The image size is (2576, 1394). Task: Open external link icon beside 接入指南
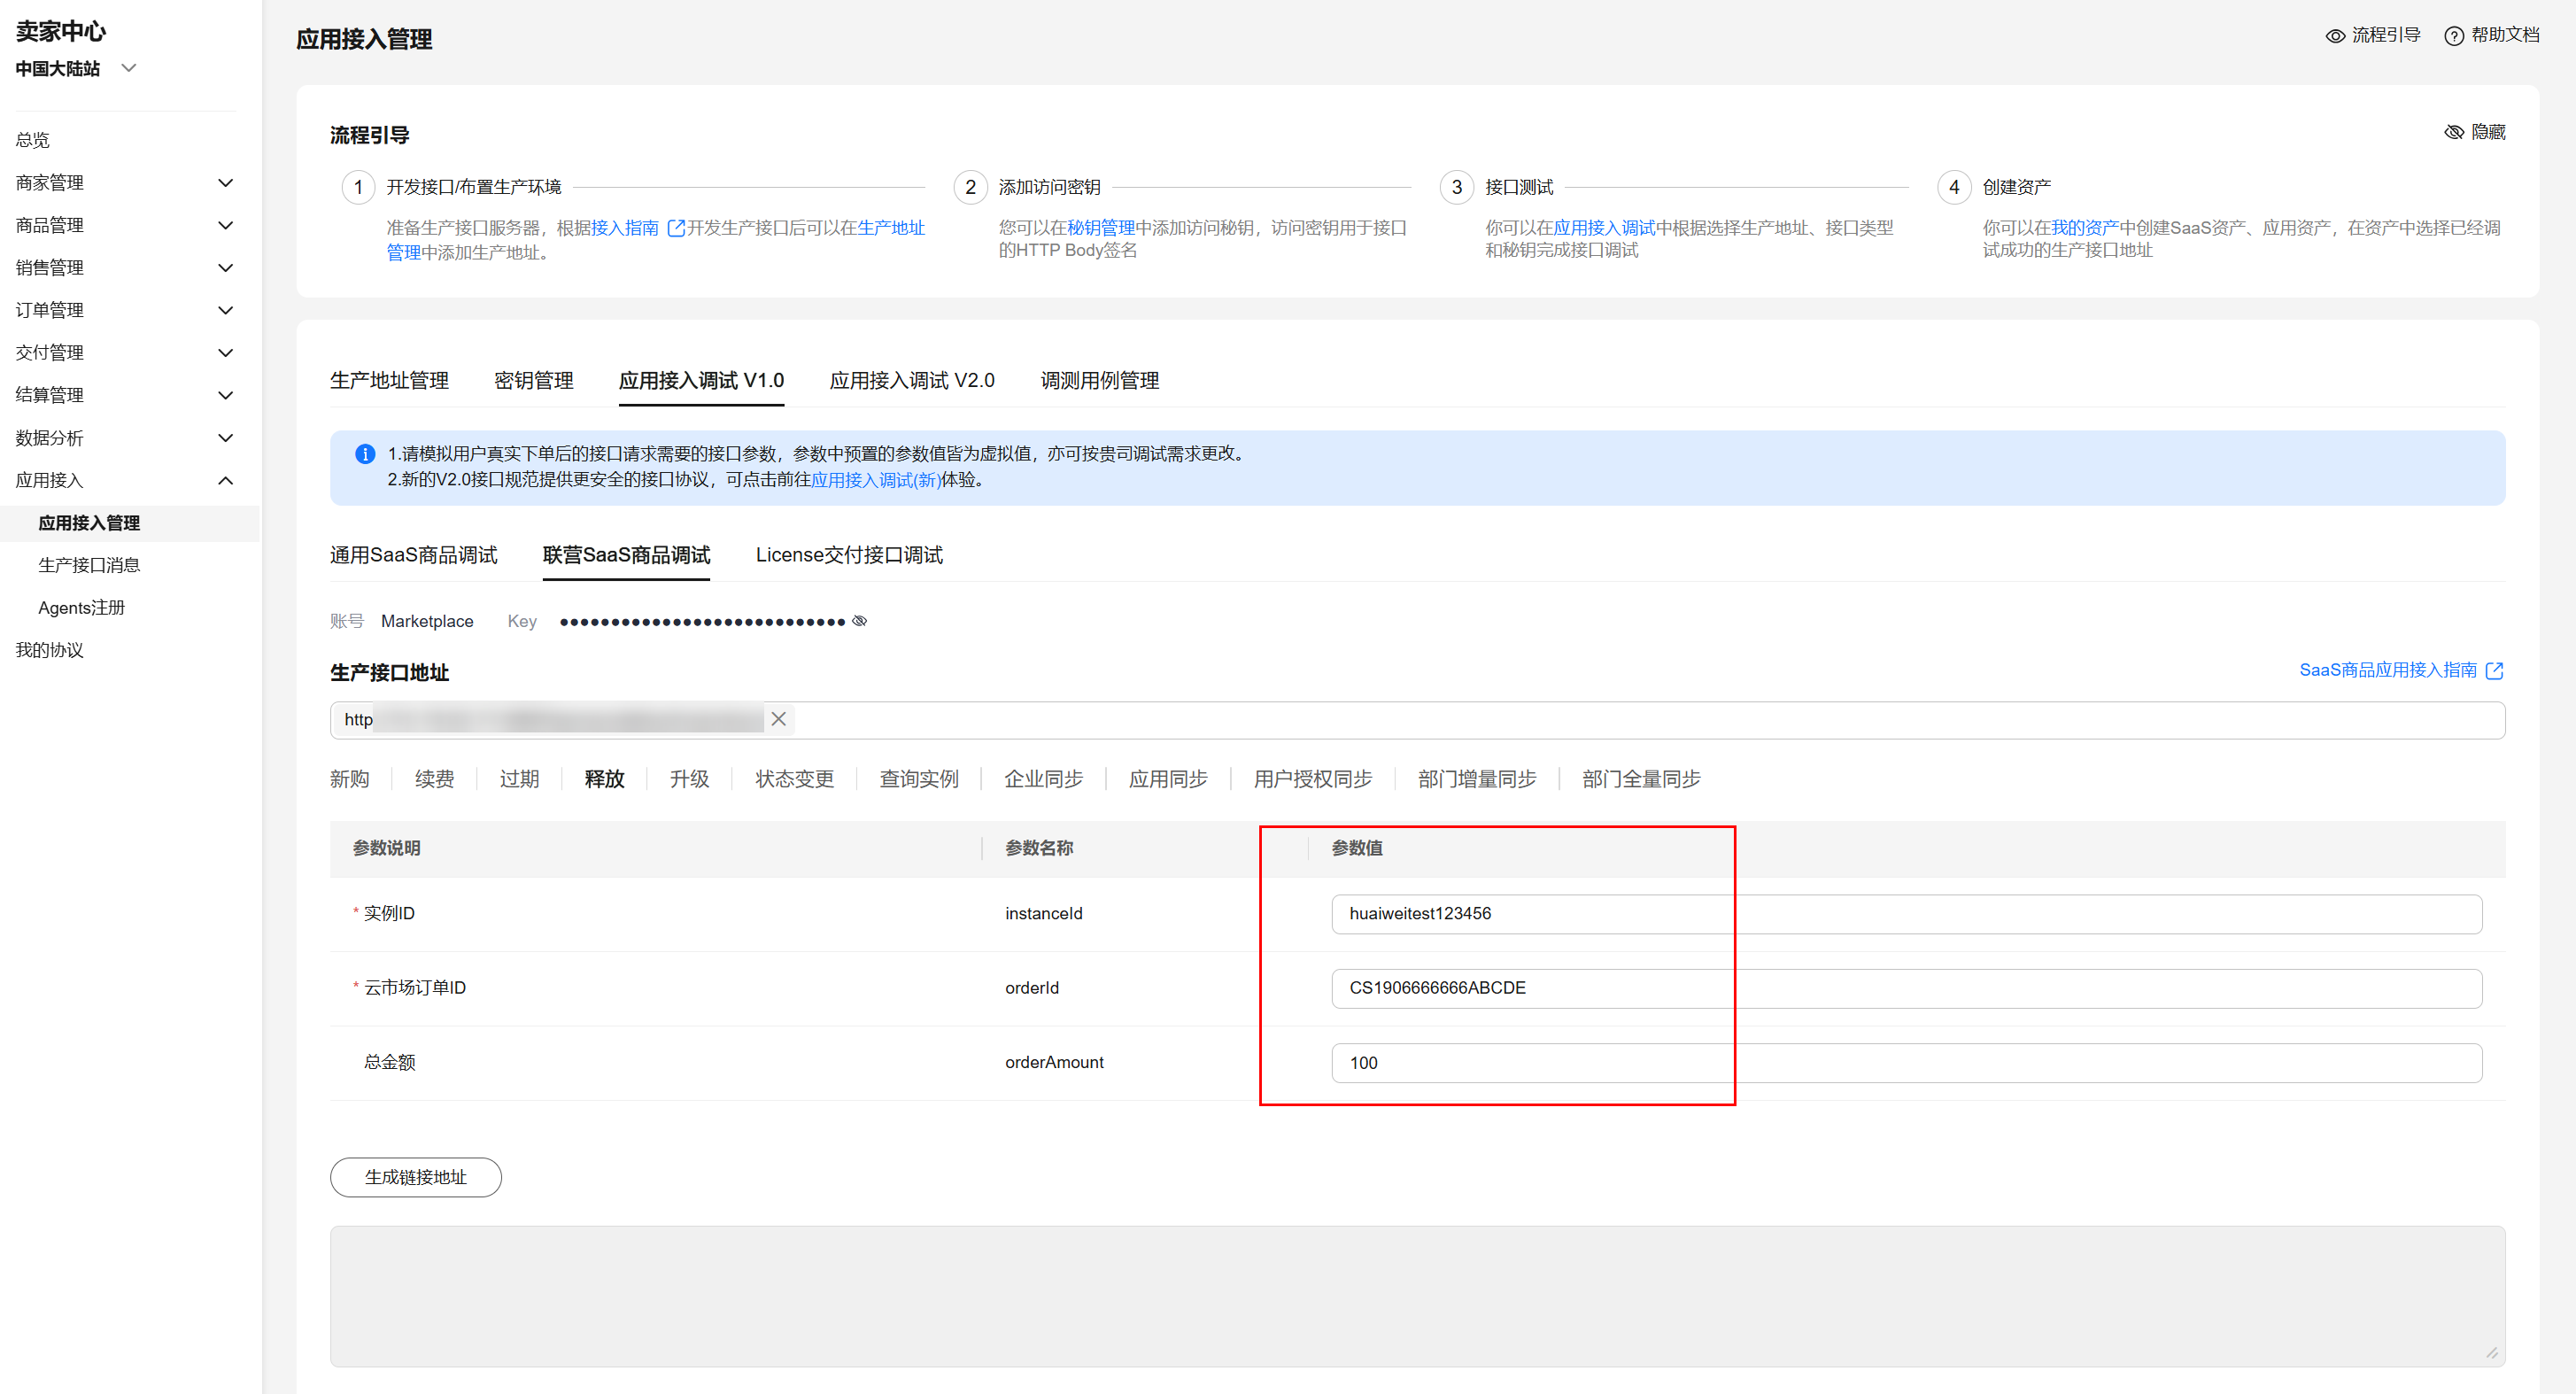tap(676, 228)
